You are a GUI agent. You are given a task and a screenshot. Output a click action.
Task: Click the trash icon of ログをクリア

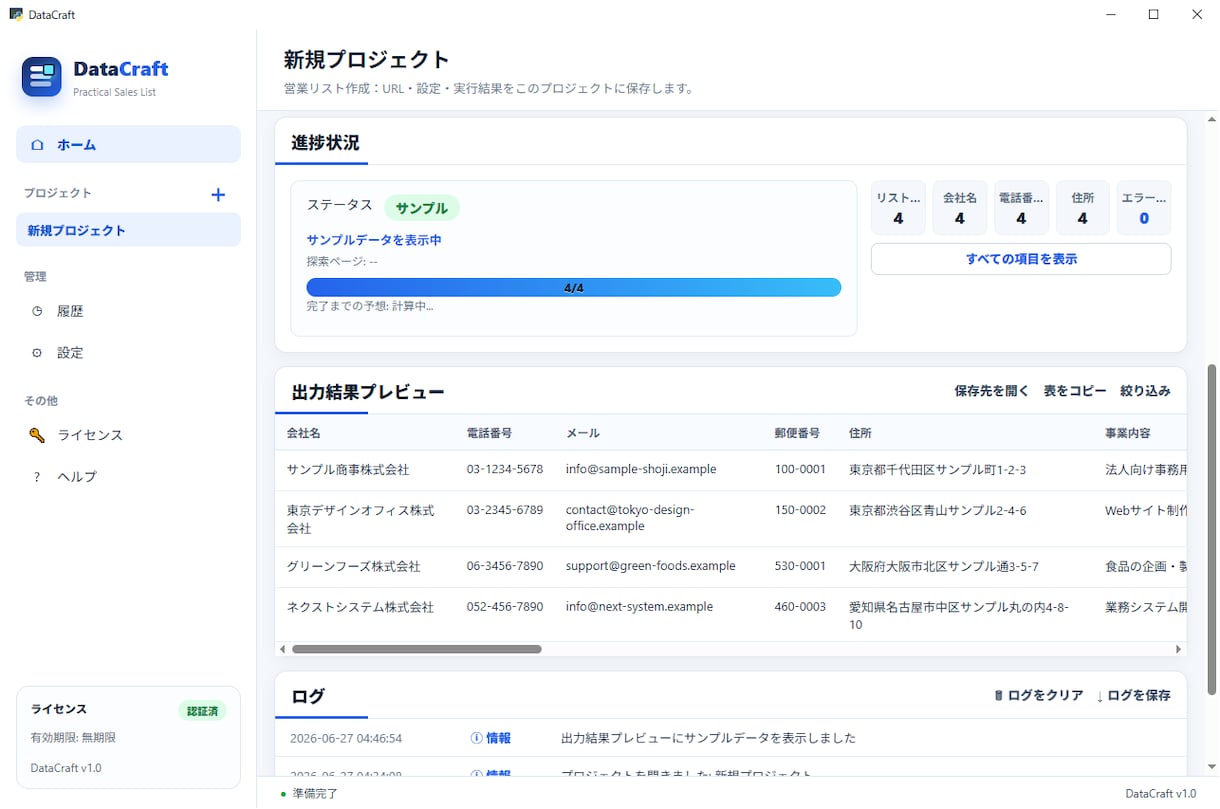998,695
